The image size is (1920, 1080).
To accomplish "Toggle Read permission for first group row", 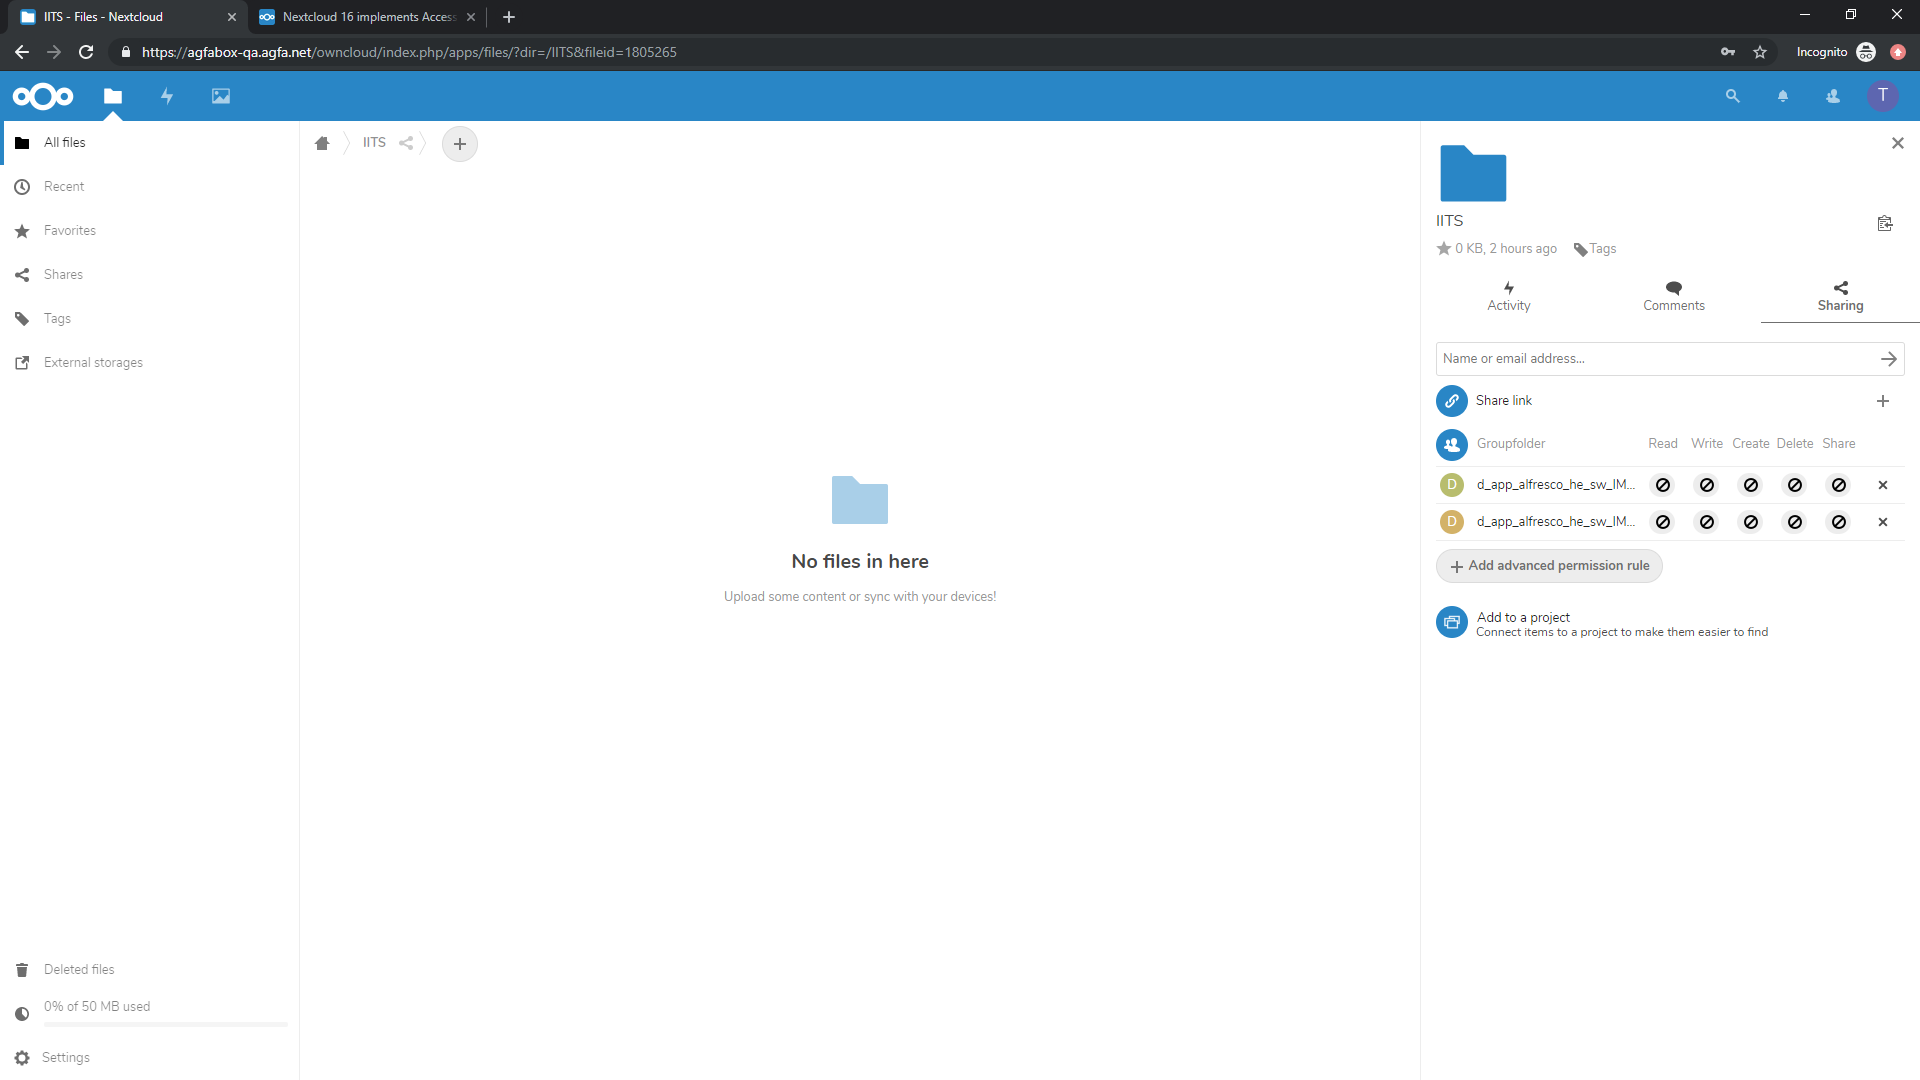I will click(1663, 485).
